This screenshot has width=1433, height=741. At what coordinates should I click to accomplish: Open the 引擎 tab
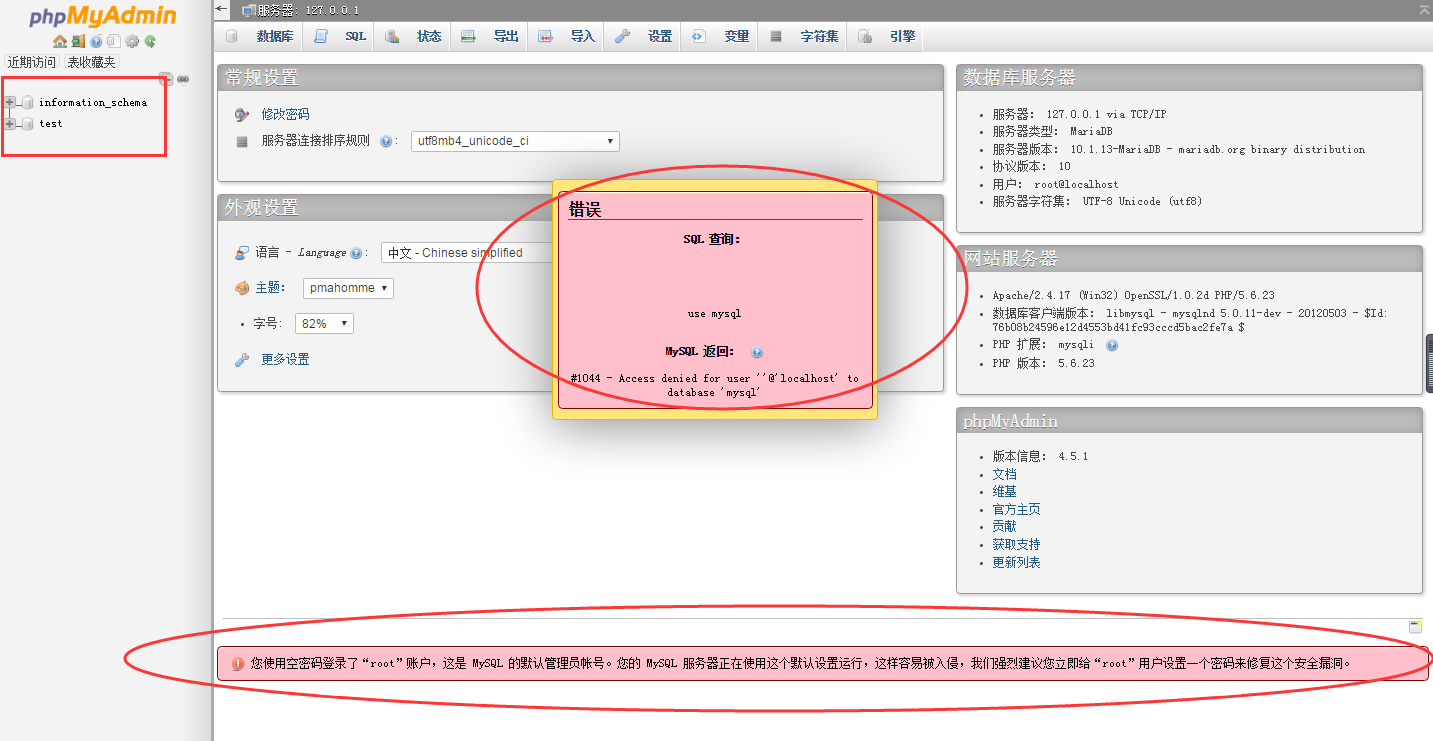tap(887, 36)
